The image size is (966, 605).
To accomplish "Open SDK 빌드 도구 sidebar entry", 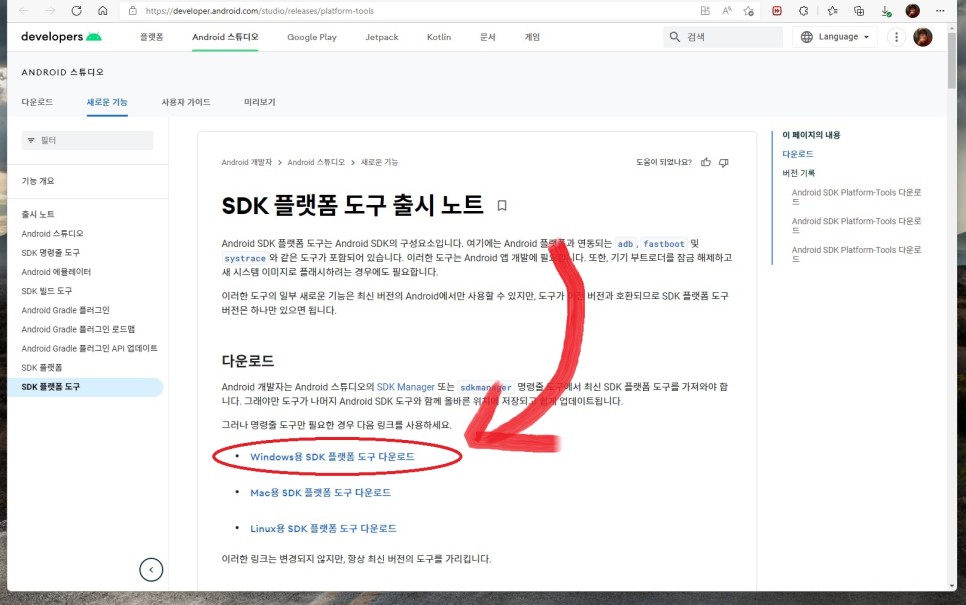I will [x=46, y=291].
